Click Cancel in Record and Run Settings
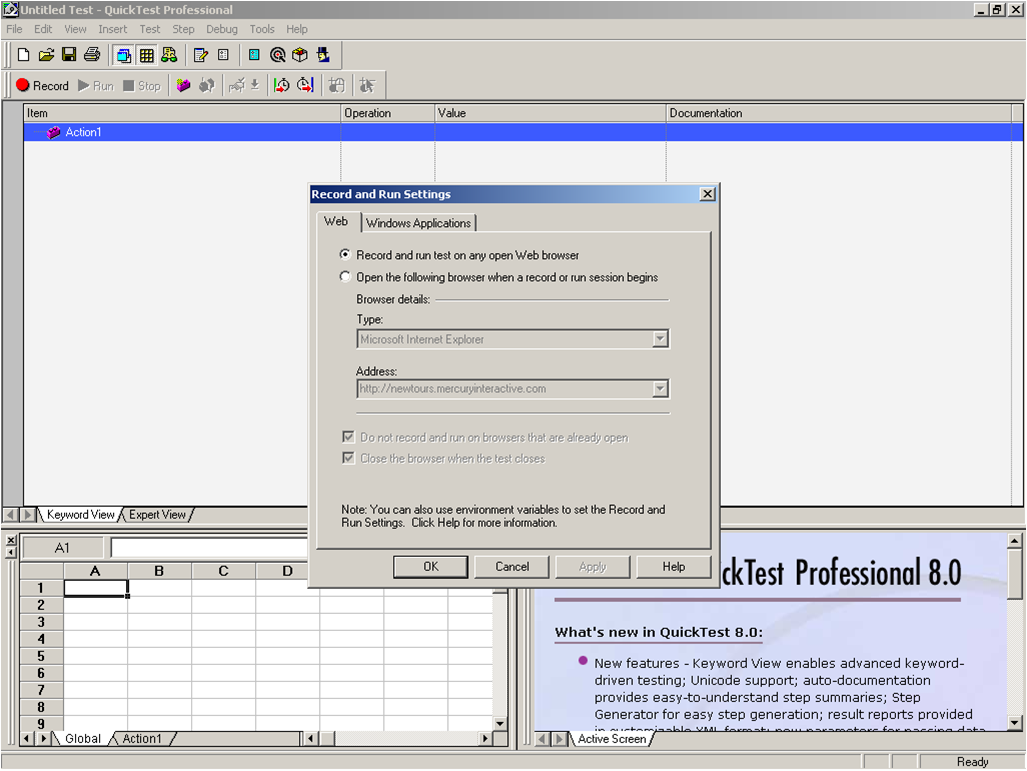The width and height of the screenshot is (1027, 771). [x=512, y=567]
